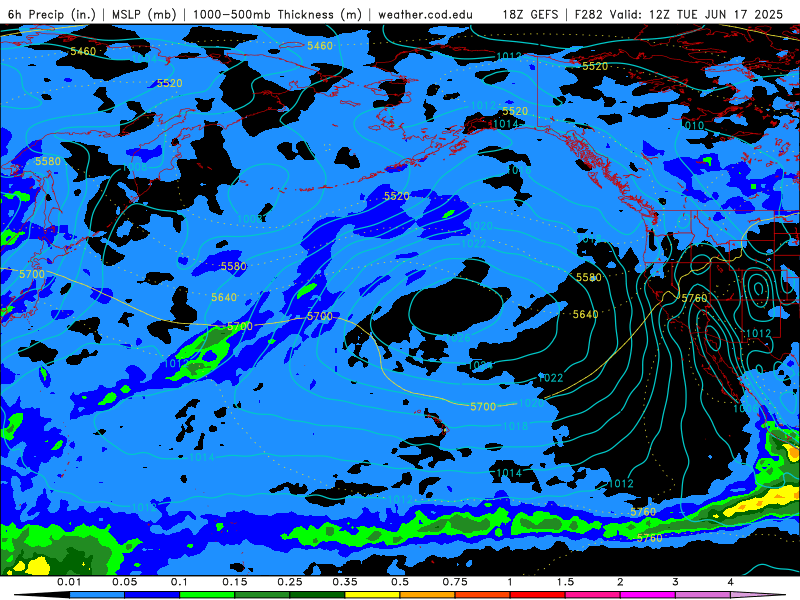Pick the magenta 2–3 legend swatch
The height and width of the screenshot is (600, 800).
coord(648,595)
